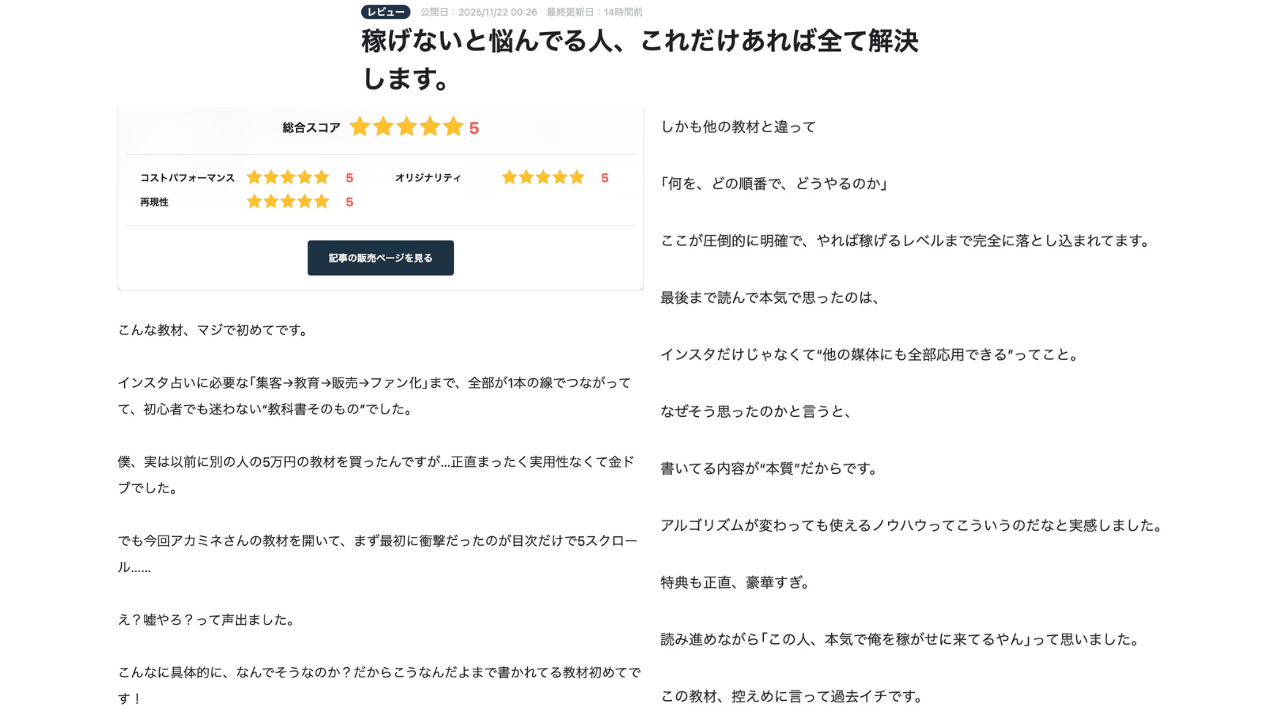Click the レビュー category badge
Screen dimensions: 1280x720
tap(386, 12)
